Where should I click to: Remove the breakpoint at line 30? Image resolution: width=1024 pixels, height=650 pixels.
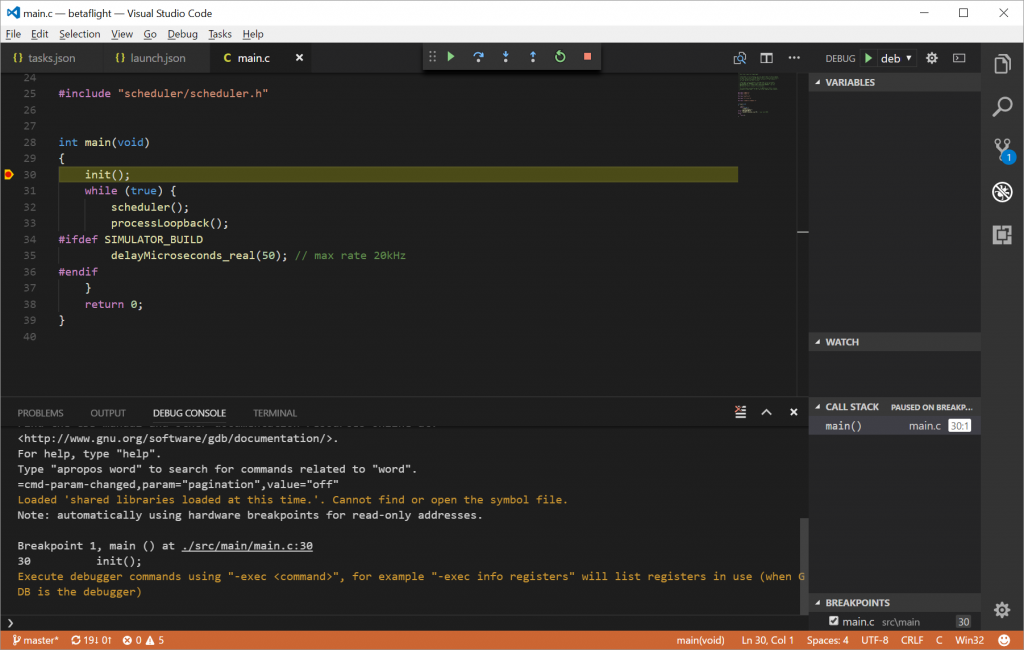point(9,175)
